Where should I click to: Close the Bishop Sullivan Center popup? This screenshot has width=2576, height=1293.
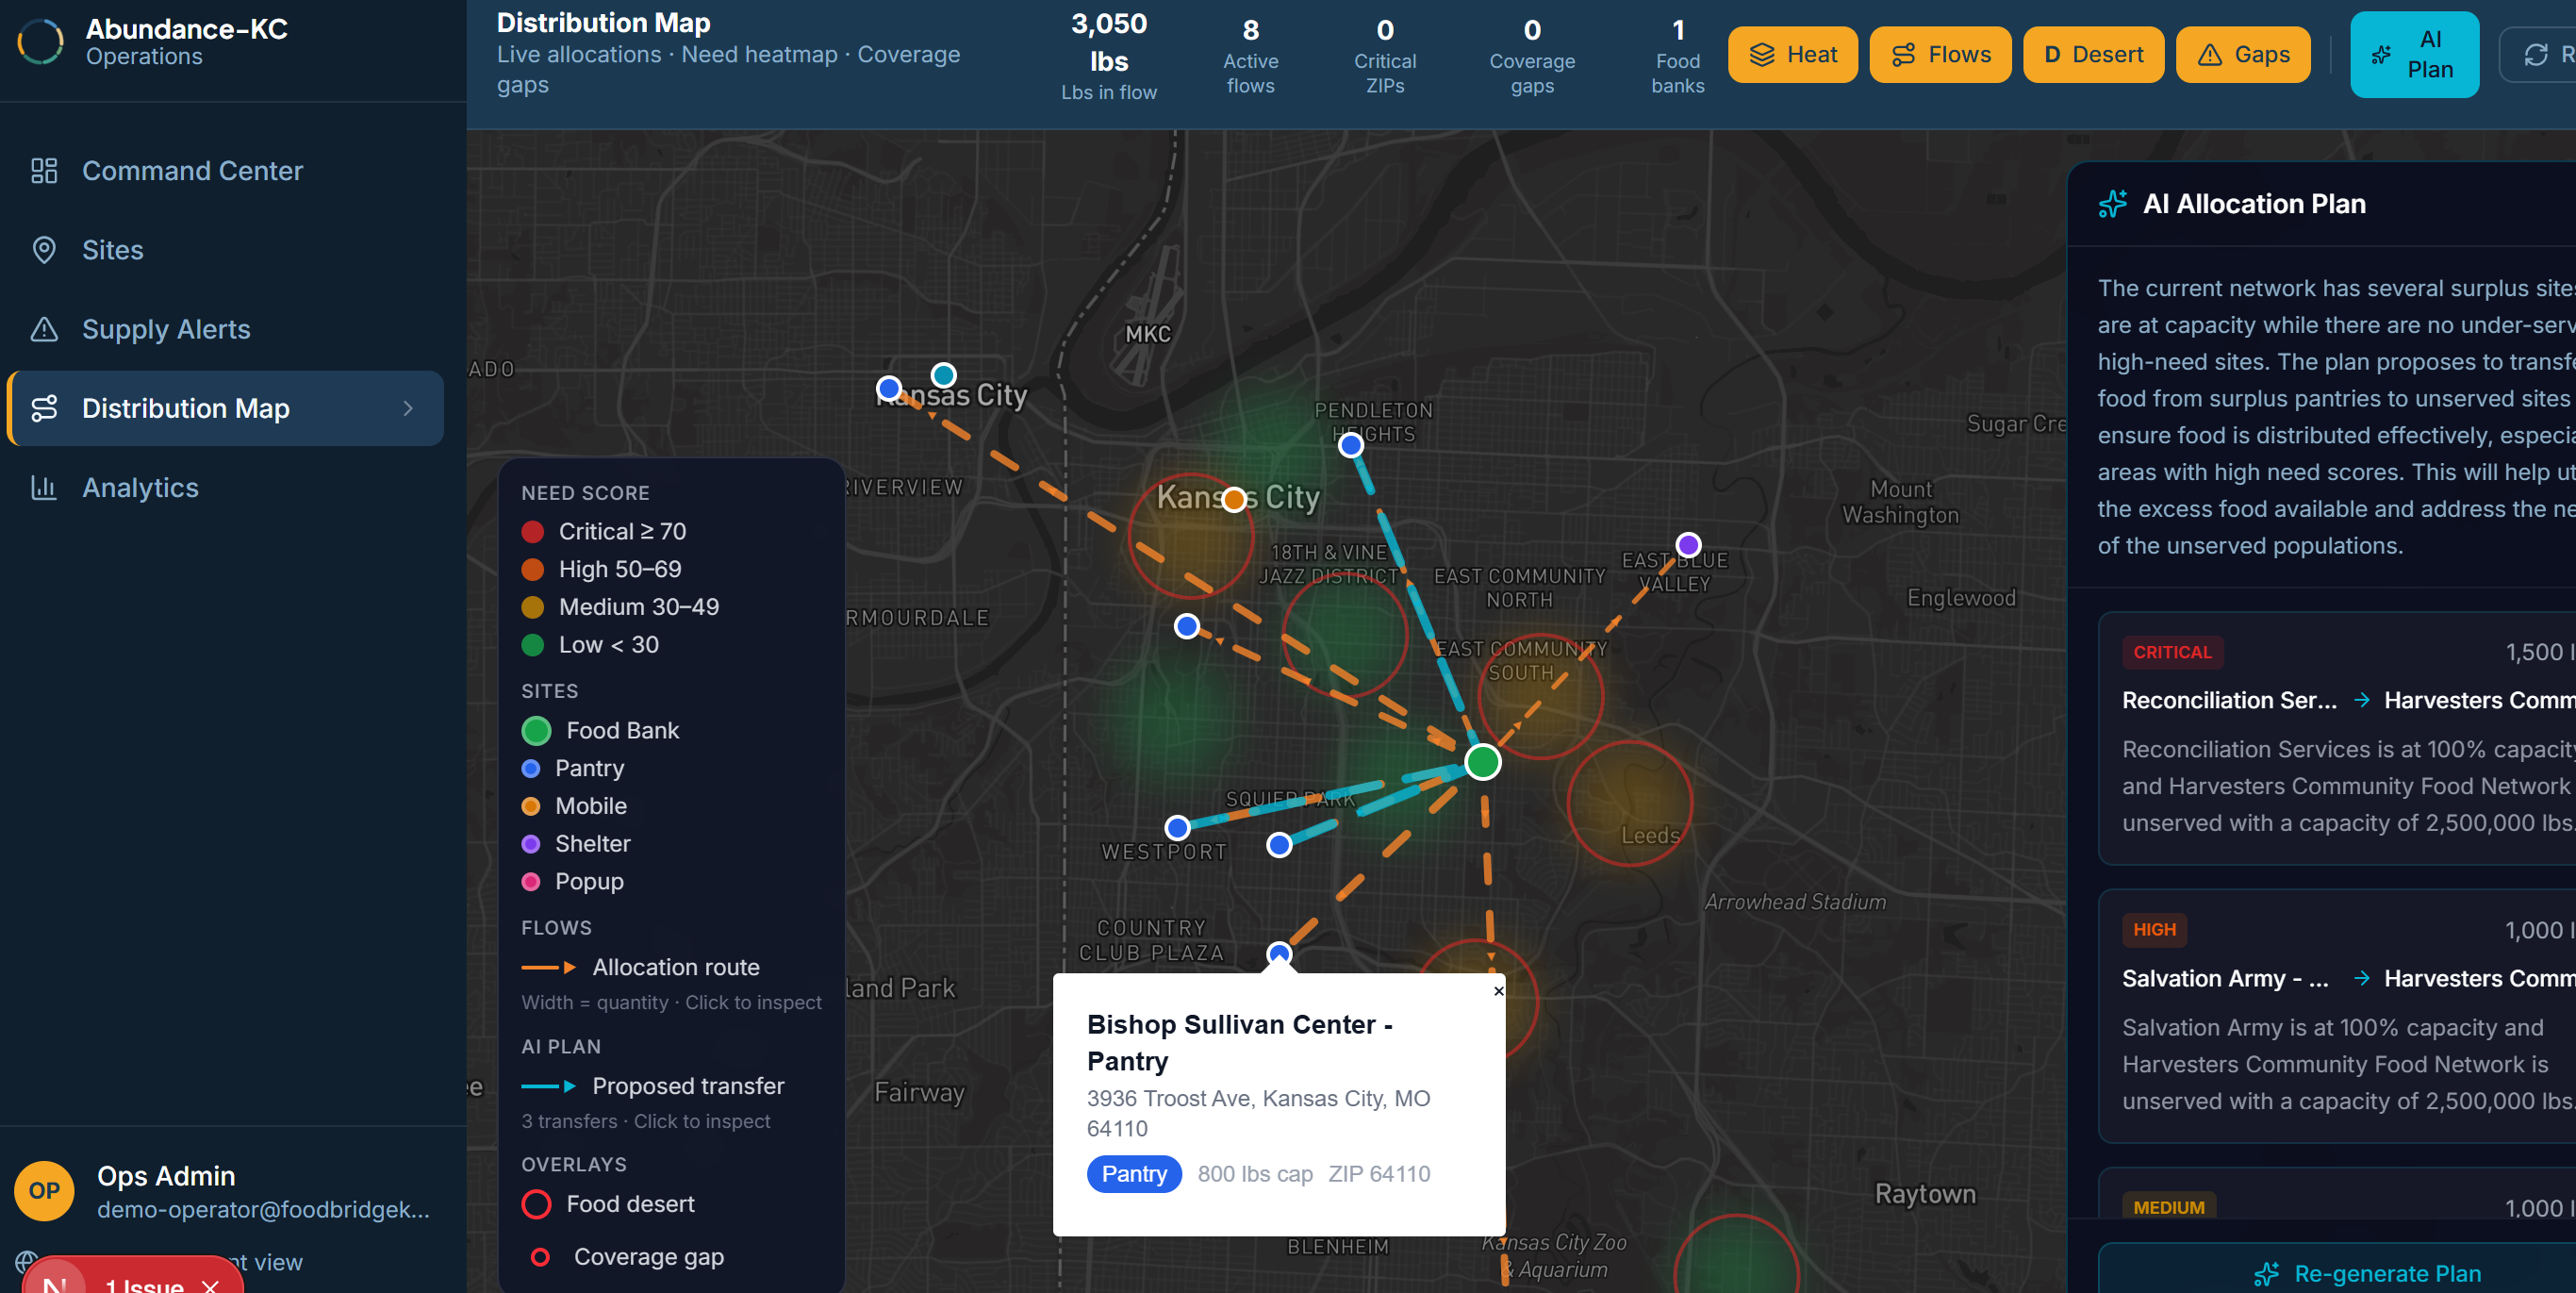[x=1498, y=991]
